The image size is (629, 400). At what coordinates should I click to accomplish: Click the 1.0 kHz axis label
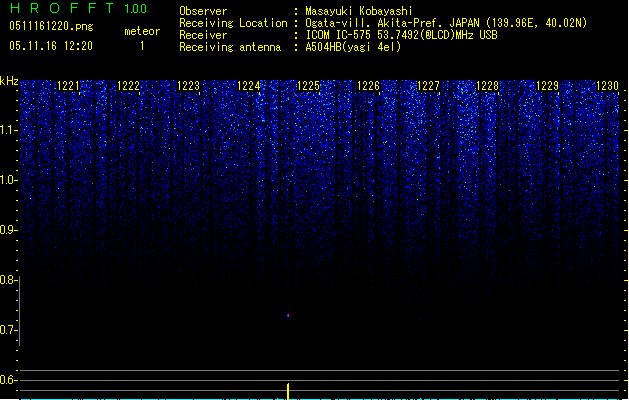(x=8, y=180)
